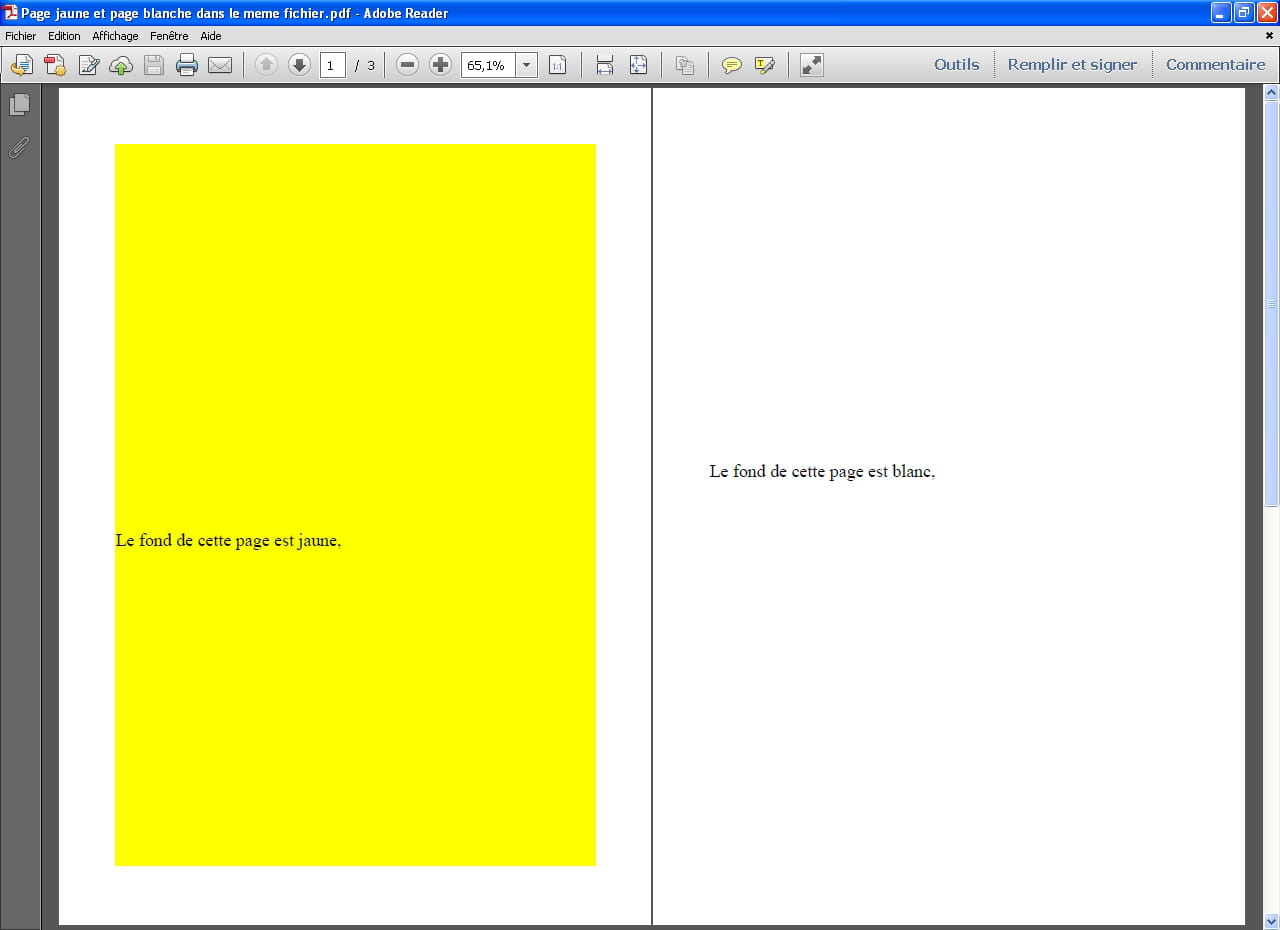The height and width of the screenshot is (930, 1280).
Task: Click the actual size 1:1 page icon
Action: coord(558,65)
